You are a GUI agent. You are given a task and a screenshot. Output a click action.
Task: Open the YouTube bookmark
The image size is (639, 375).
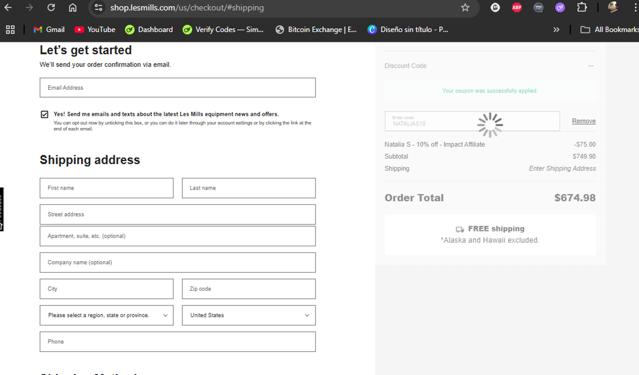coord(95,29)
